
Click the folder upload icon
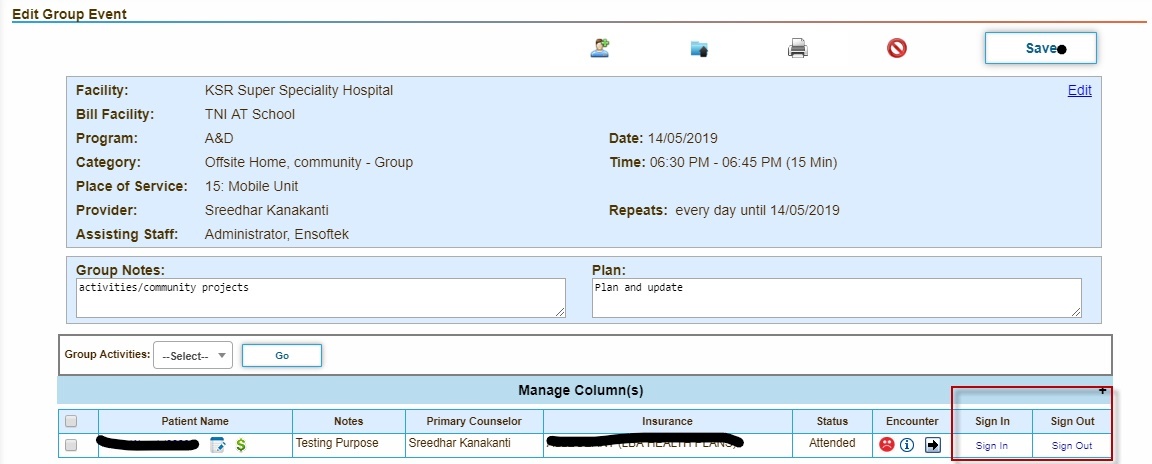pyautogui.click(x=699, y=48)
